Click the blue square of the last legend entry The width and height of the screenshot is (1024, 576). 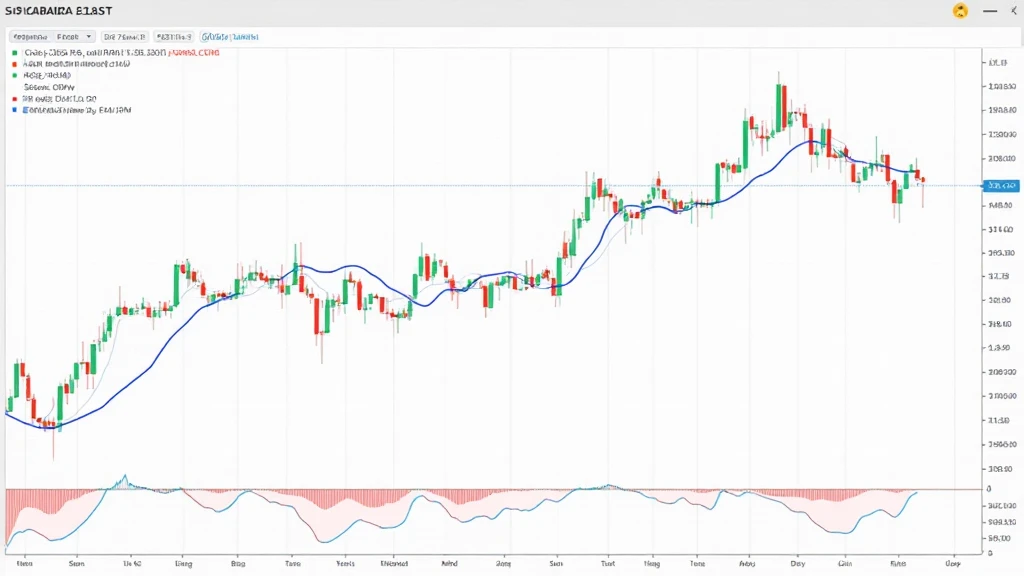[14, 111]
